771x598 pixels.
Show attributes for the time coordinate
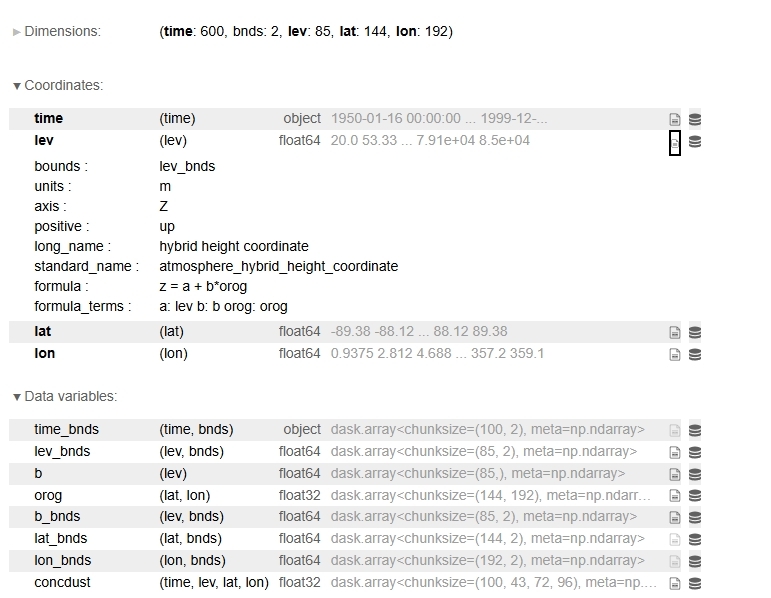coord(674,119)
